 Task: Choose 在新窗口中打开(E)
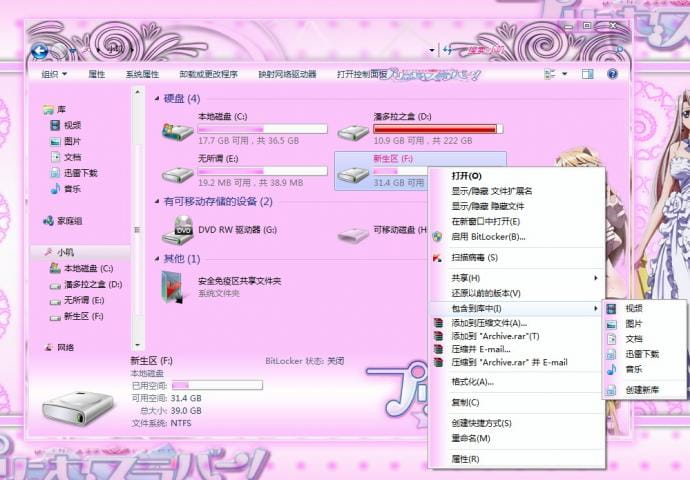[517, 221]
